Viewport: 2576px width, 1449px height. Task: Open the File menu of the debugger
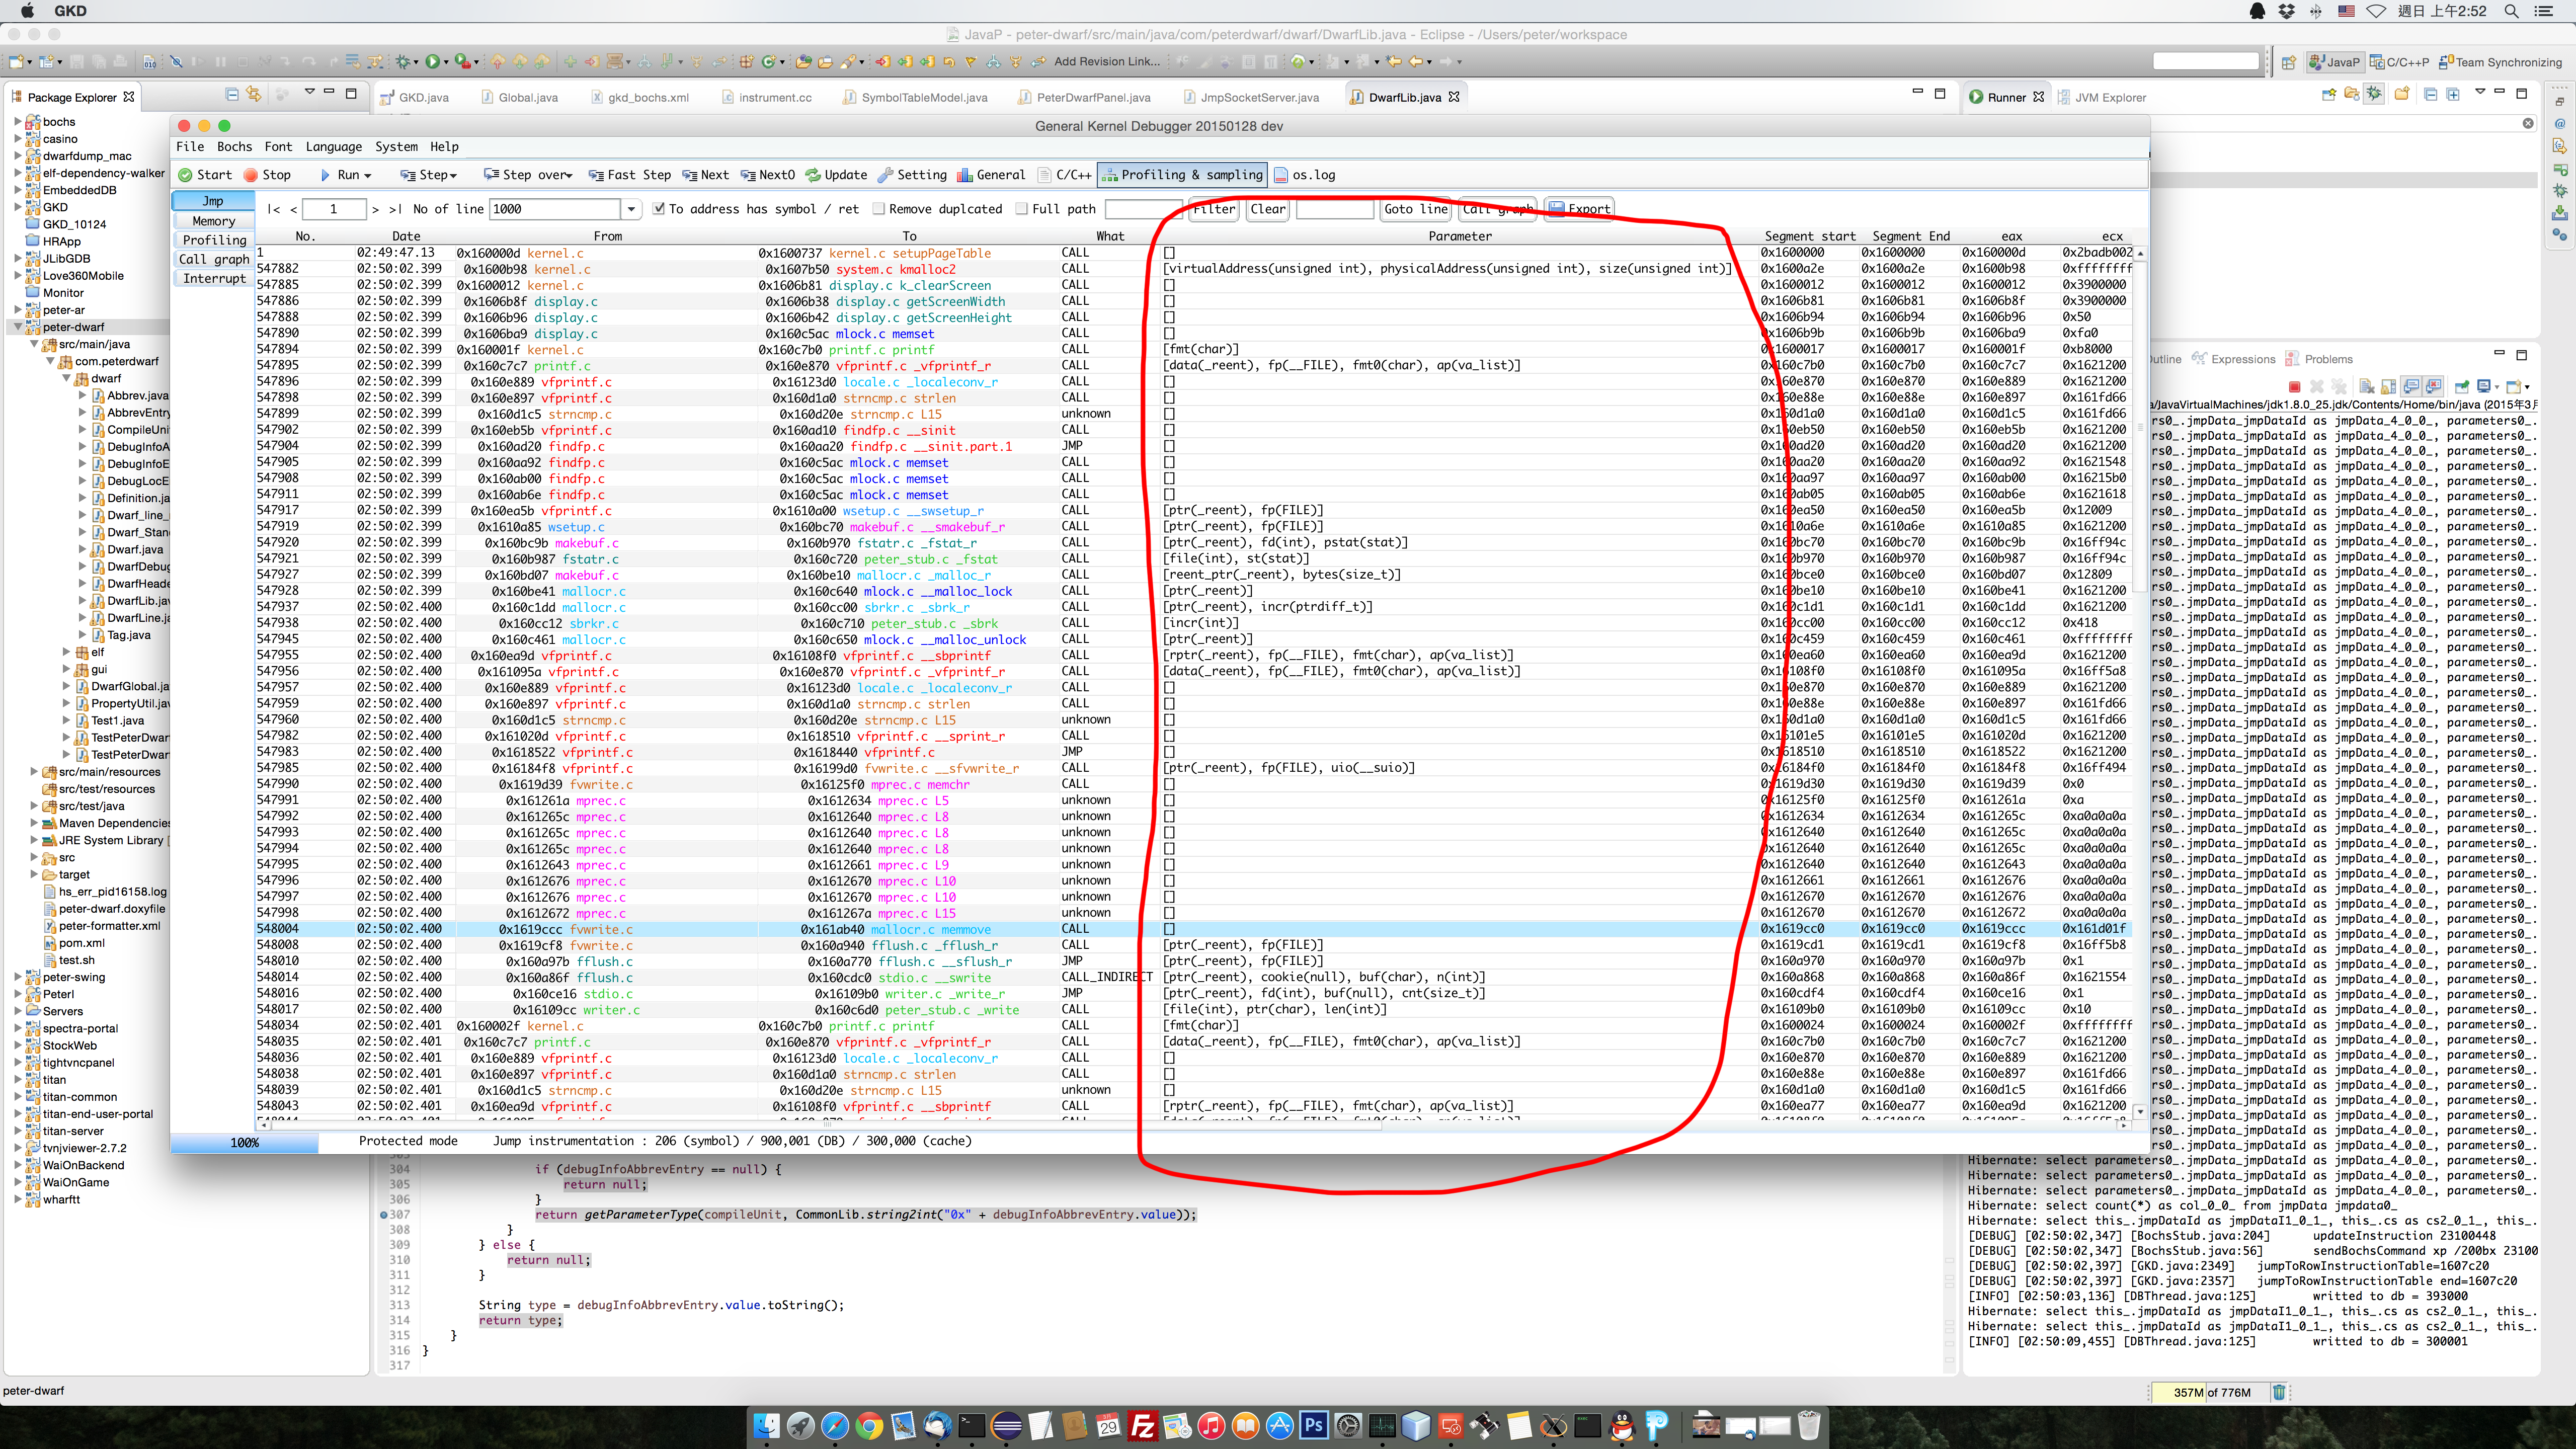(190, 147)
